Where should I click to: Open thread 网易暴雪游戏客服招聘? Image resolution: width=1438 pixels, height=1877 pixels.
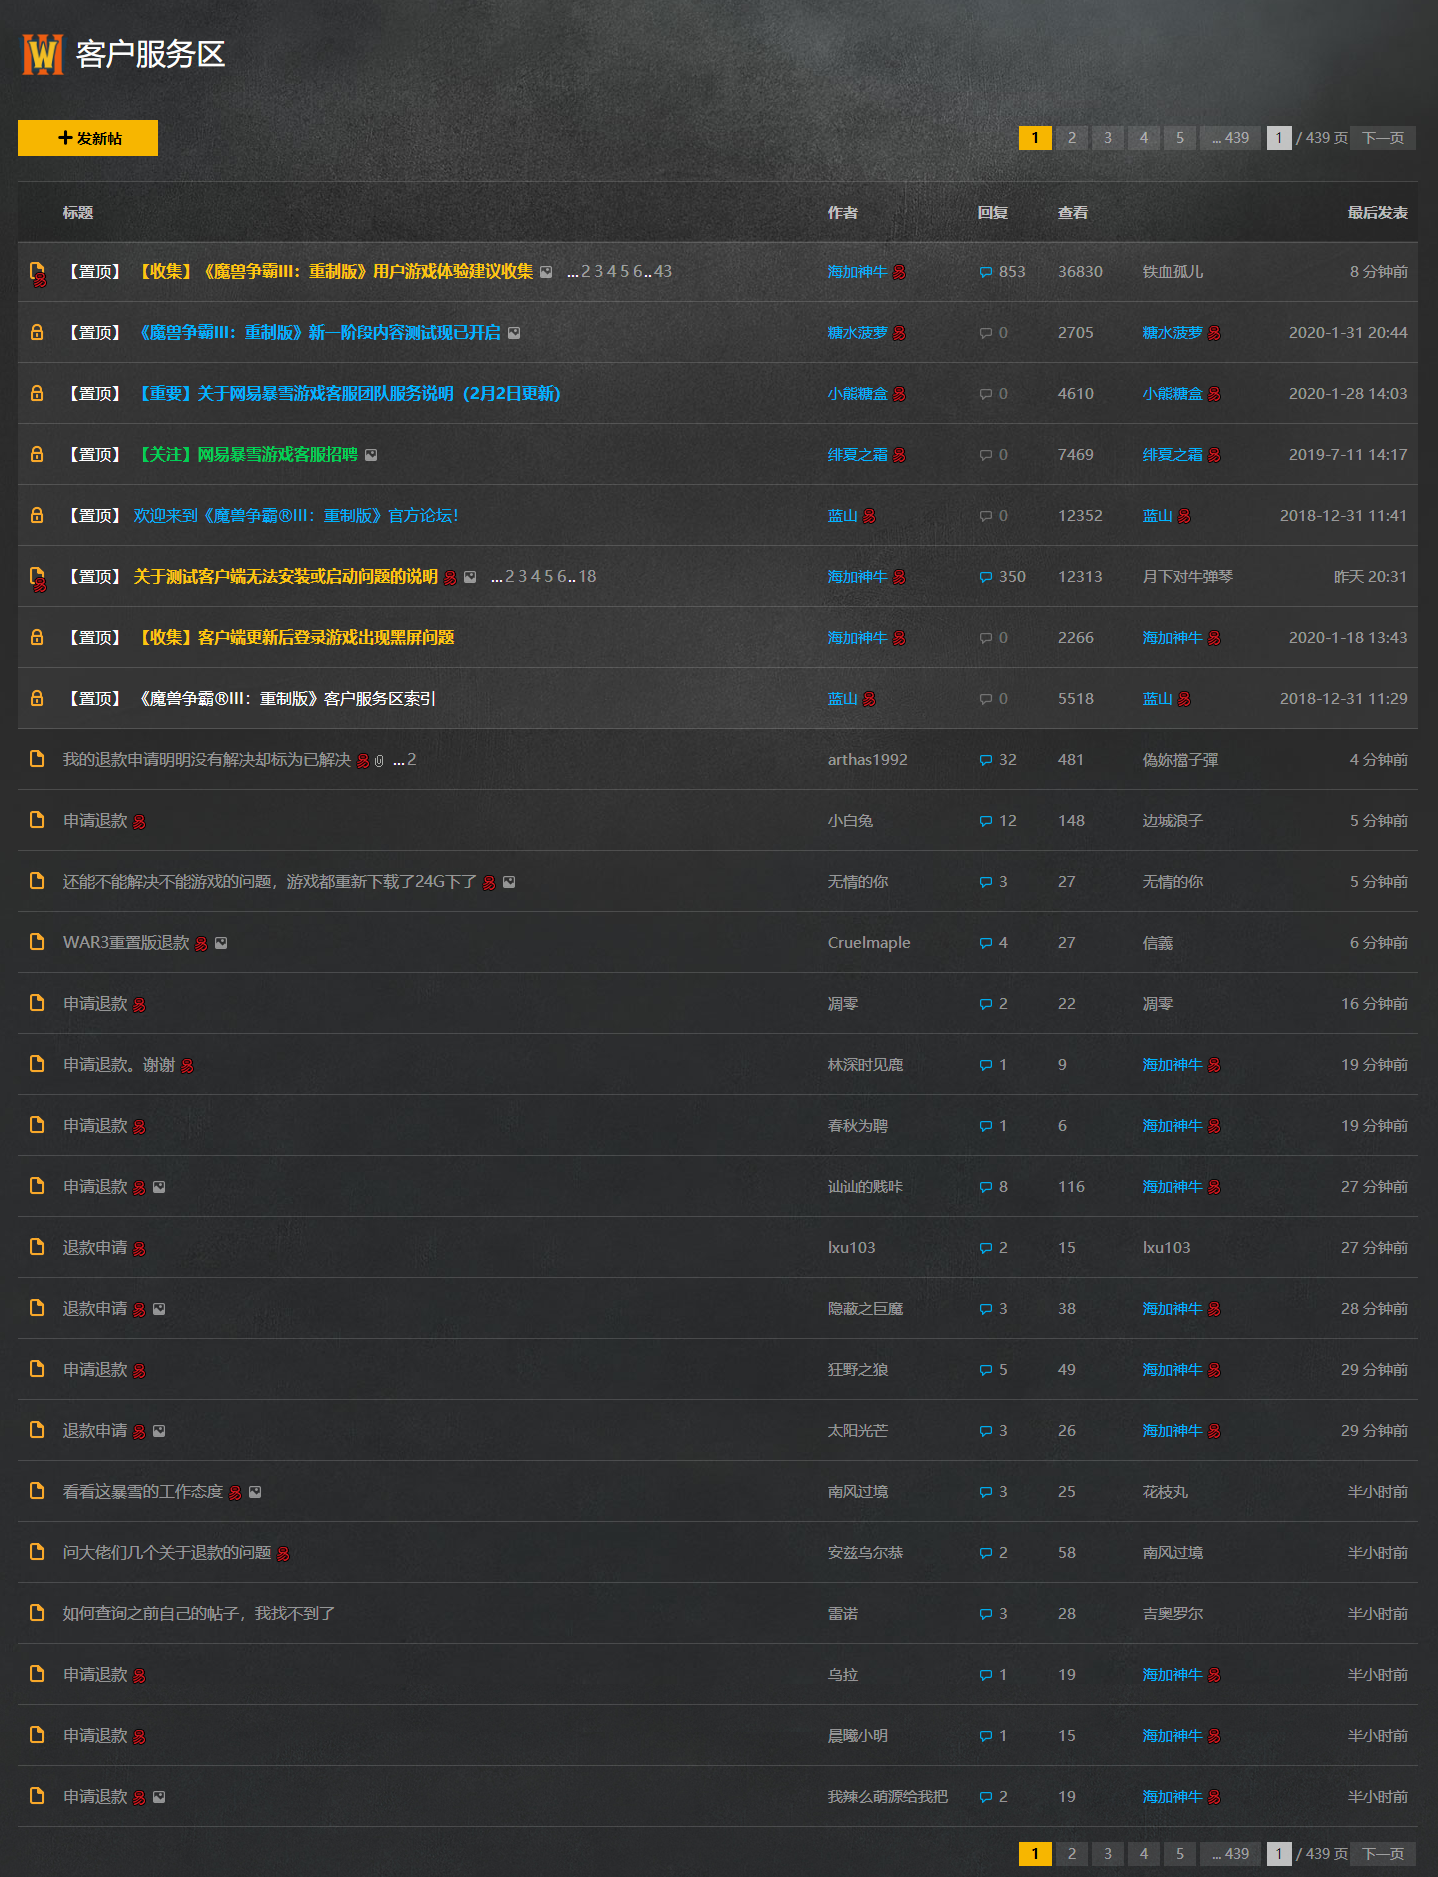point(245,455)
